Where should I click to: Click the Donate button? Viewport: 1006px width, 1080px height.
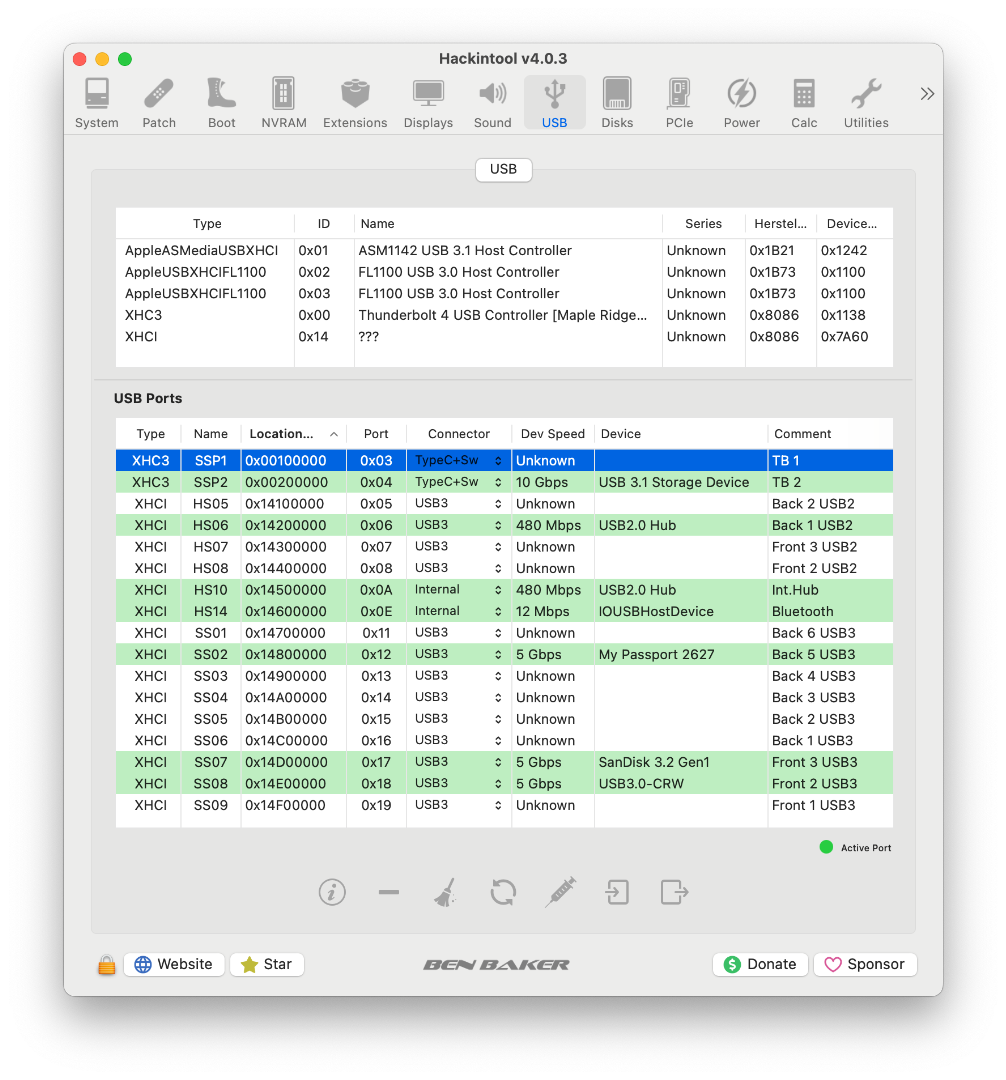(760, 964)
